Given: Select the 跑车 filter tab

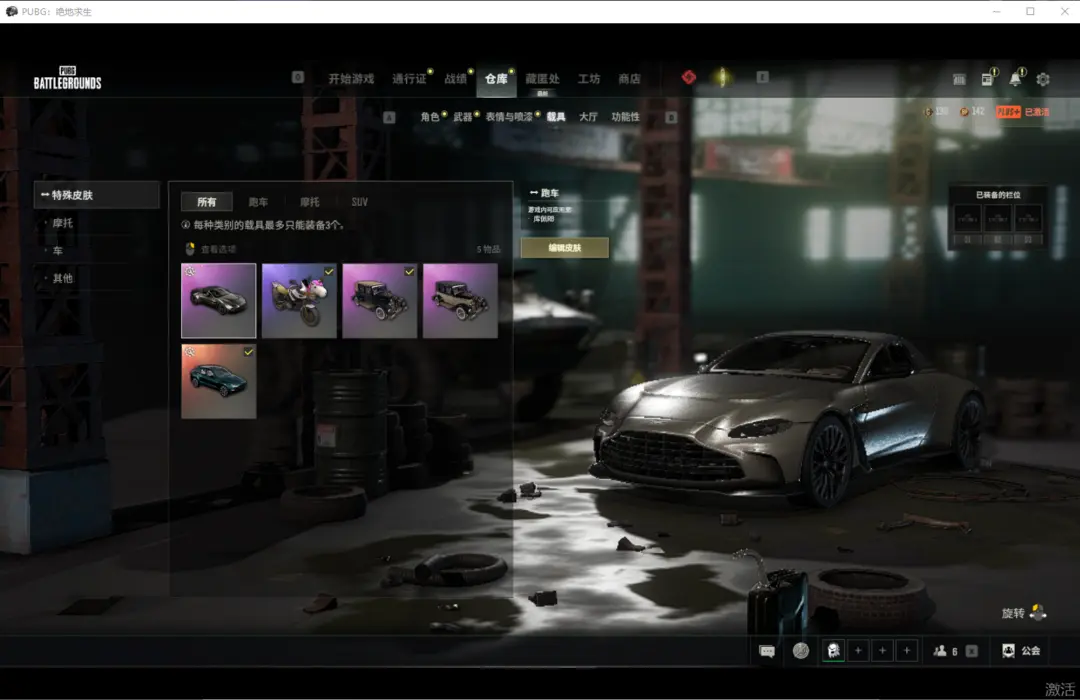Looking at the screenshot, I should 258,202.
